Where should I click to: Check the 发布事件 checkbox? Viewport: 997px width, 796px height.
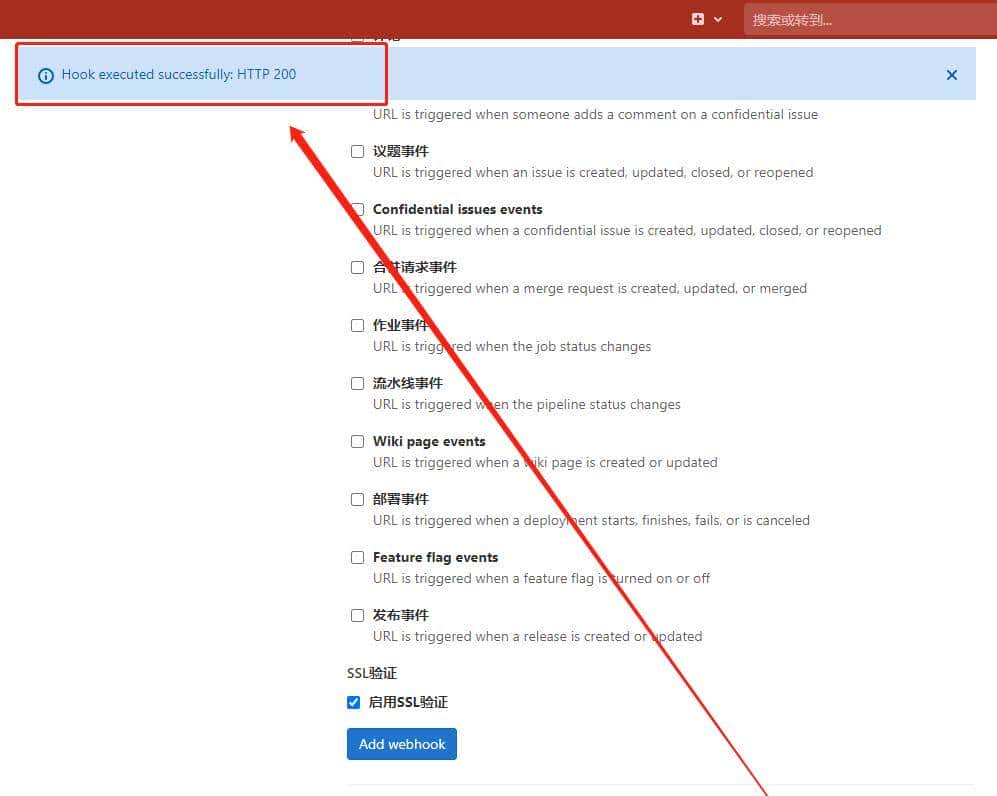(x=357, y=615)
